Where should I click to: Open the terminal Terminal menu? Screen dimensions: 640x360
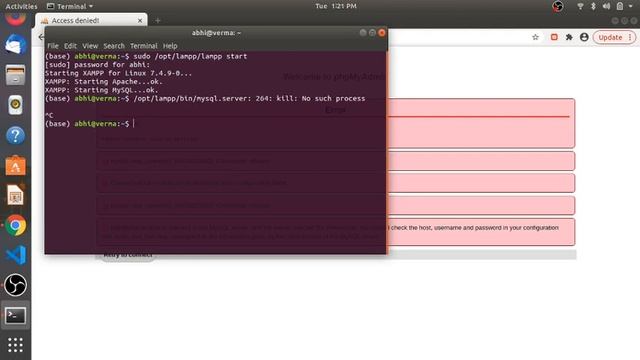[x=144, y=46]
